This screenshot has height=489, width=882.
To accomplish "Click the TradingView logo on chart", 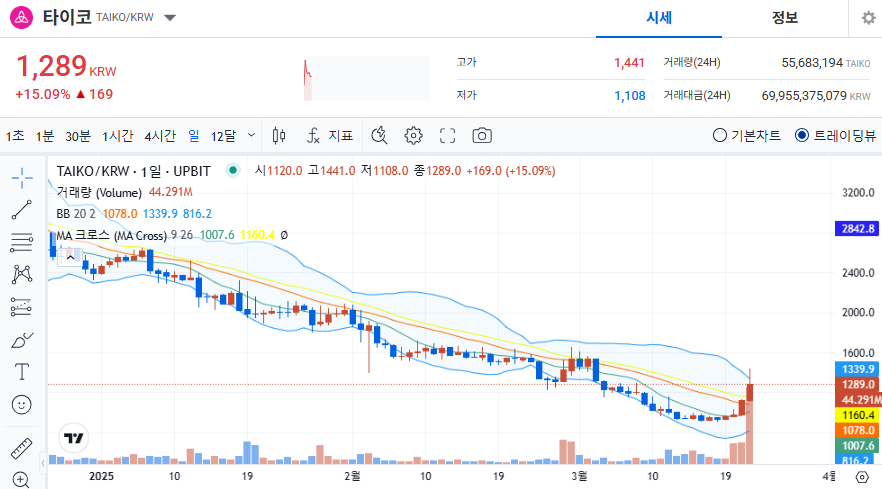I will point(74,438).
